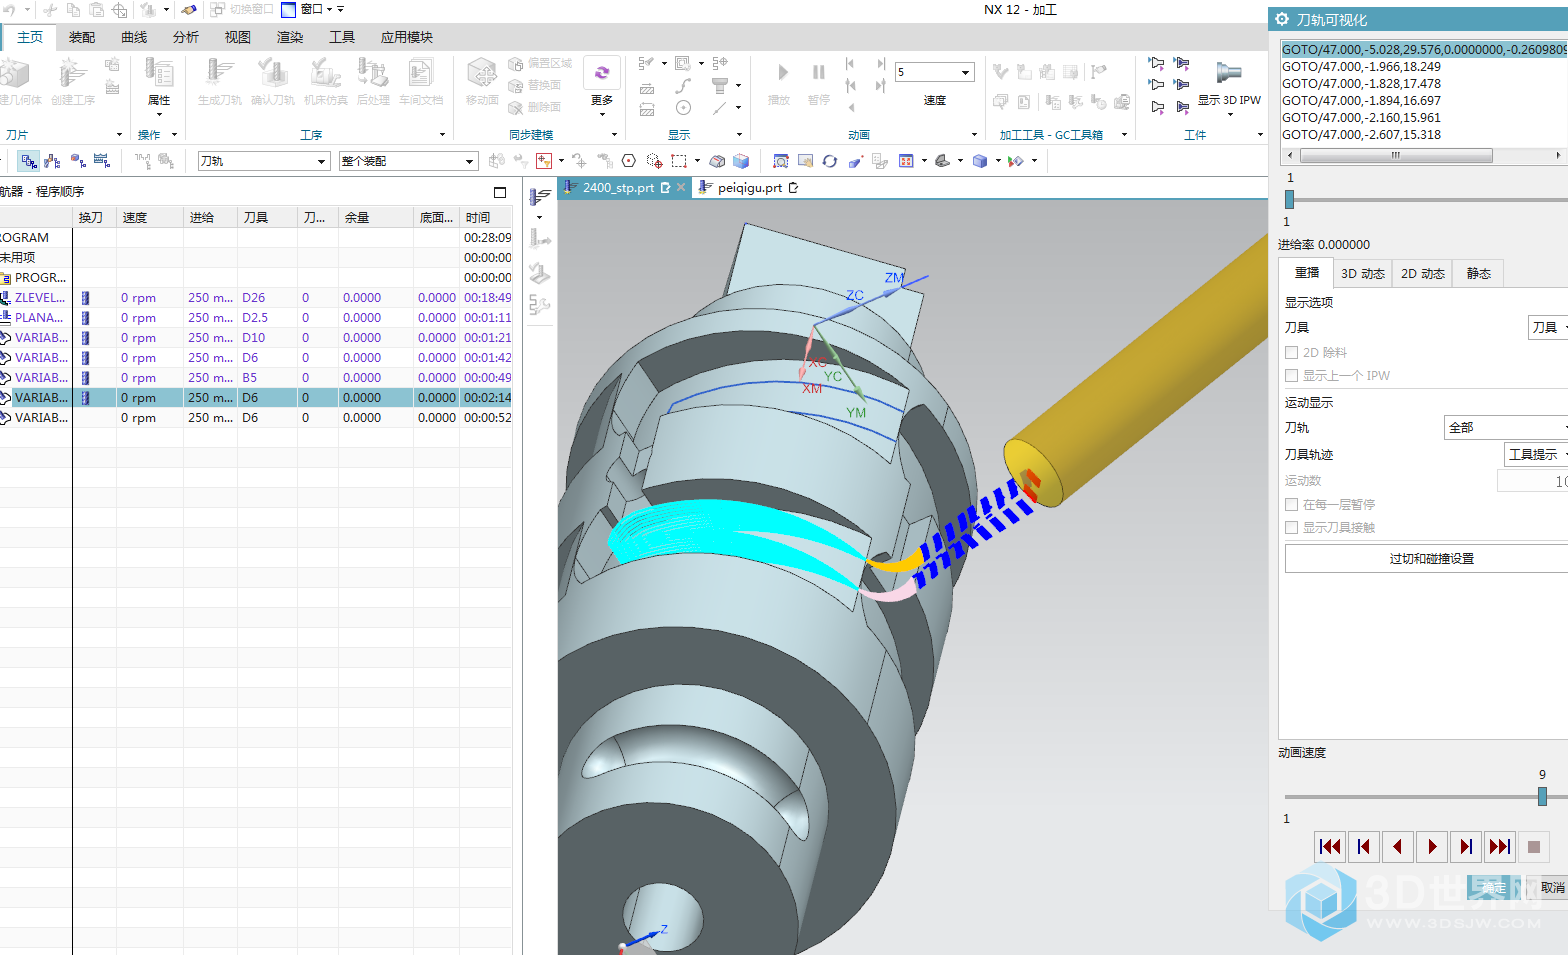
Task: Open the 曲线 ribbon tab
Action: pyautogui.click(x=134, y=37)
